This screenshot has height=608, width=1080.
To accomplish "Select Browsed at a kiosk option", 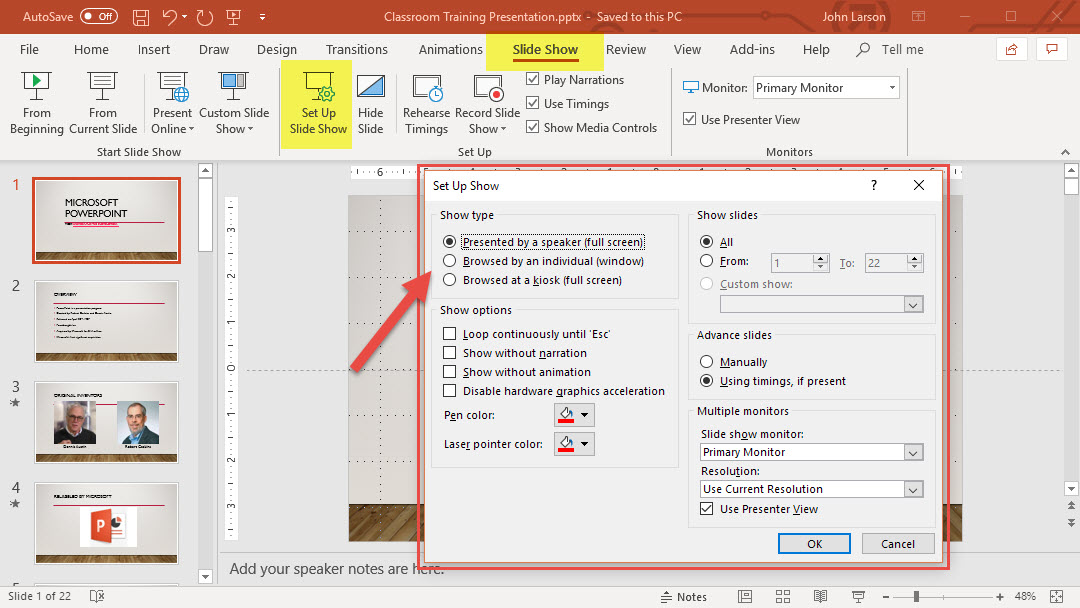I will click(450, 280).
